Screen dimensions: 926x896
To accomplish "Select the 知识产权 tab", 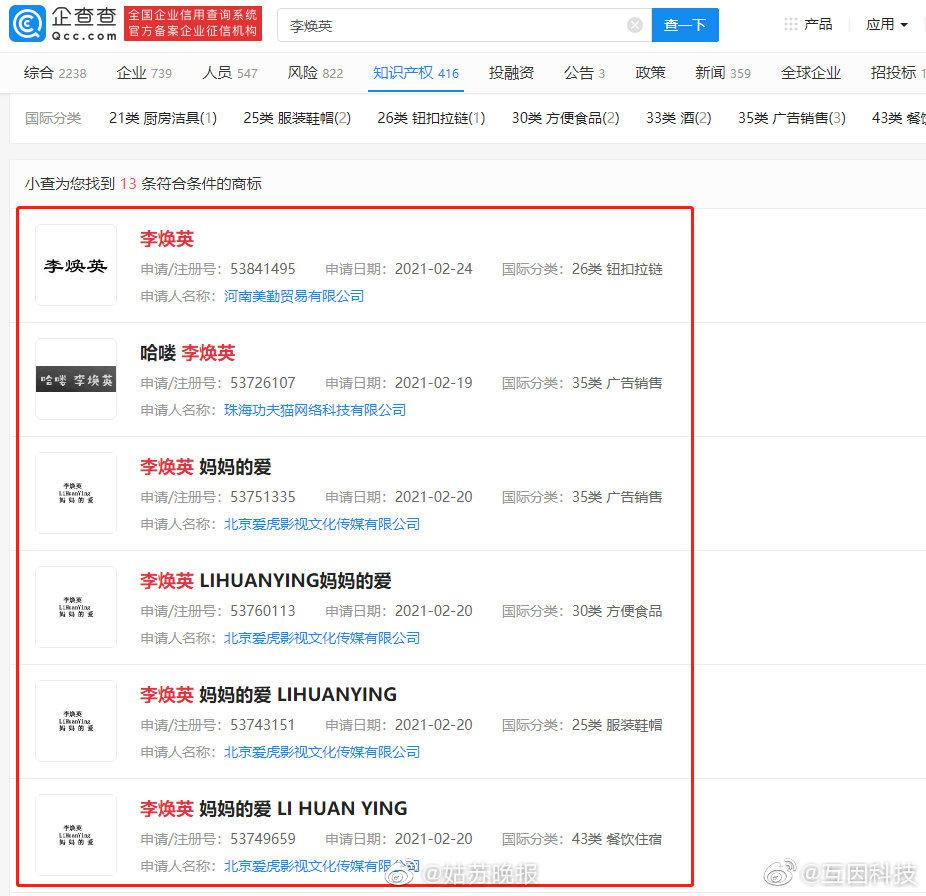I will (x=416, y=73).
